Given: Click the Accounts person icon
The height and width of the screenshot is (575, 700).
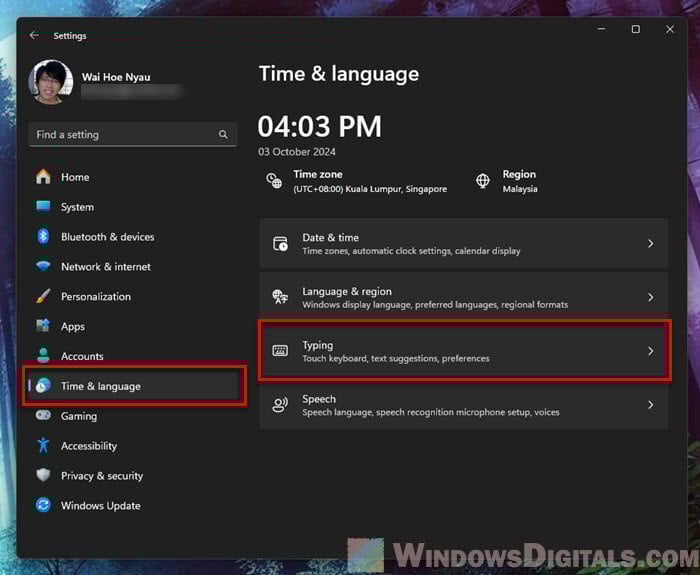Looking at the screenshot, I should coord(43,355).
